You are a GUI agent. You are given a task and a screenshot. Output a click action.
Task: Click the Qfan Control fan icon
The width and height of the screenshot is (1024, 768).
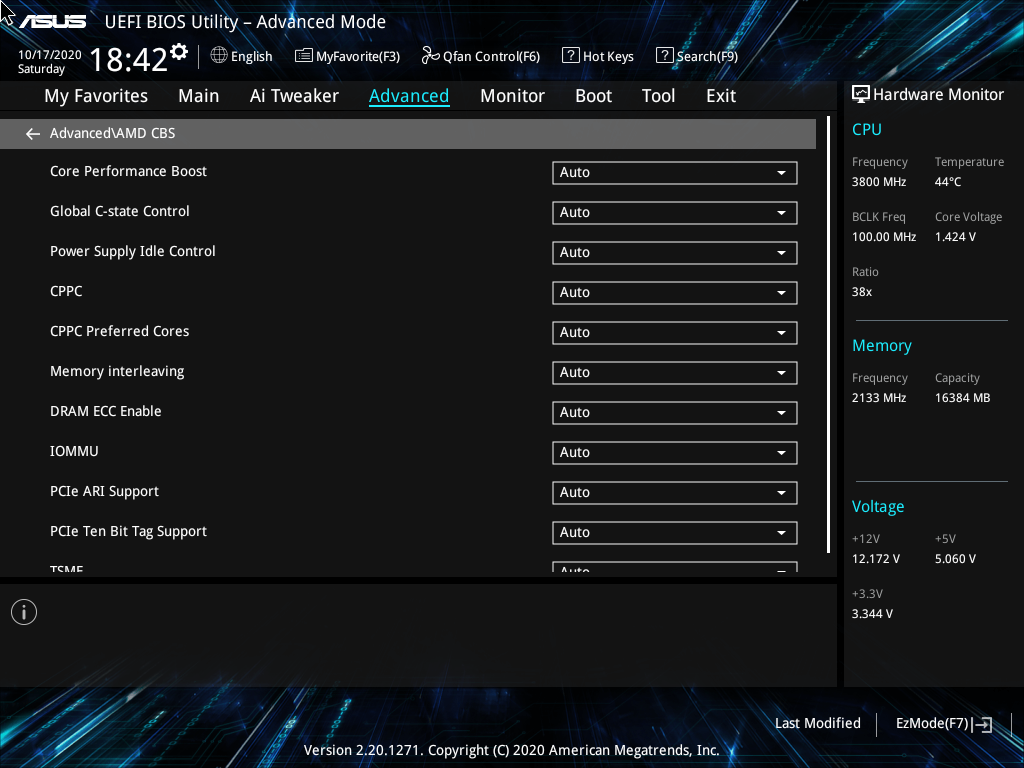pos(430,56)
